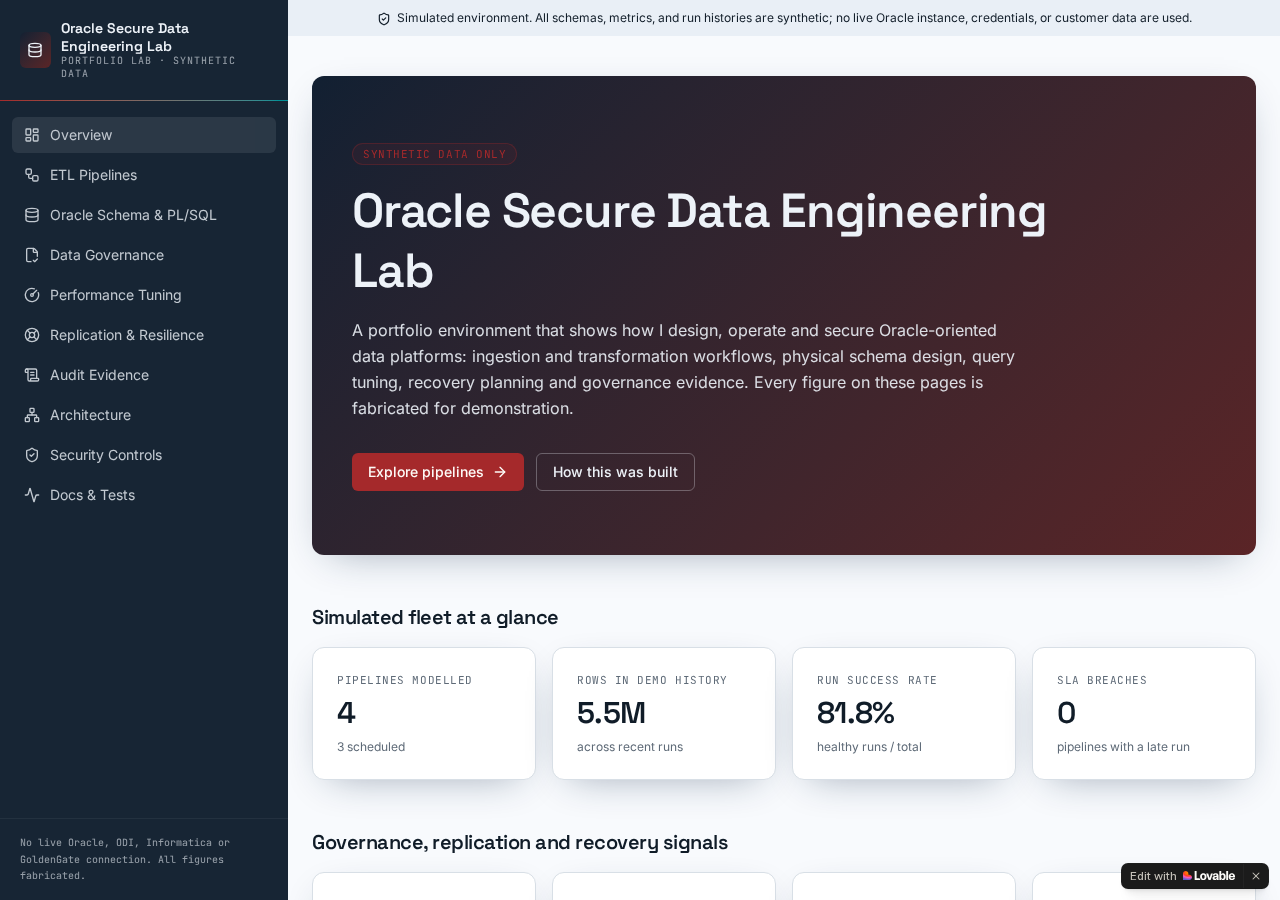Click 'pipelines with a late run' text

(x=1123, y=747)
